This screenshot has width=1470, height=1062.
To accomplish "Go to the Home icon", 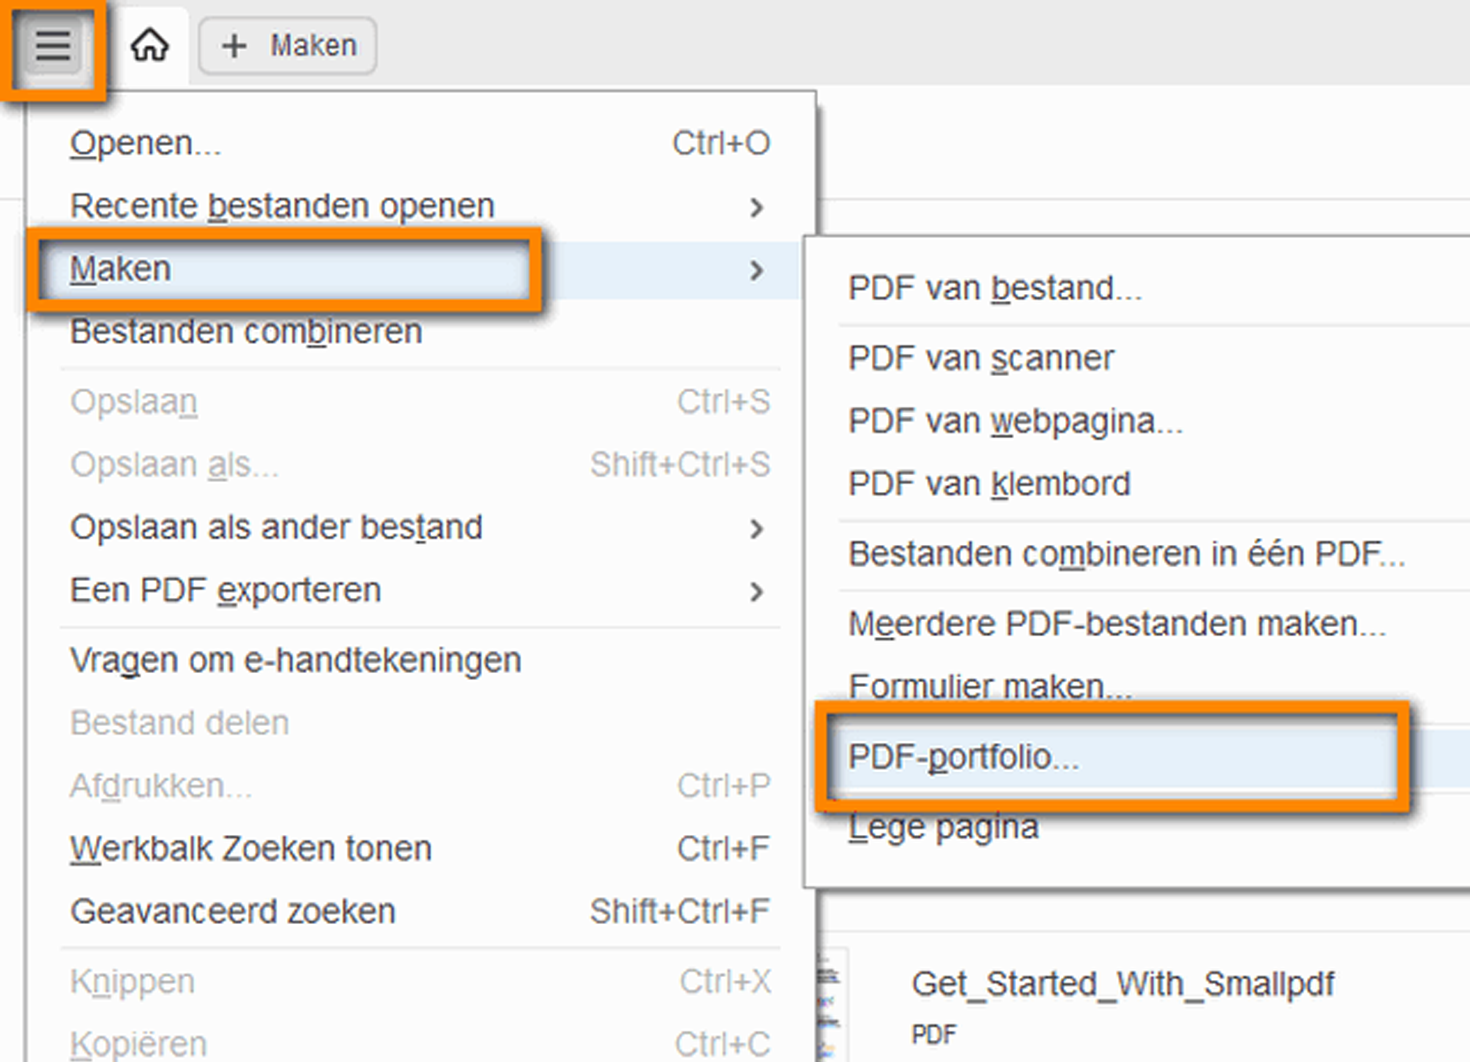I will [x=150, y=46].
